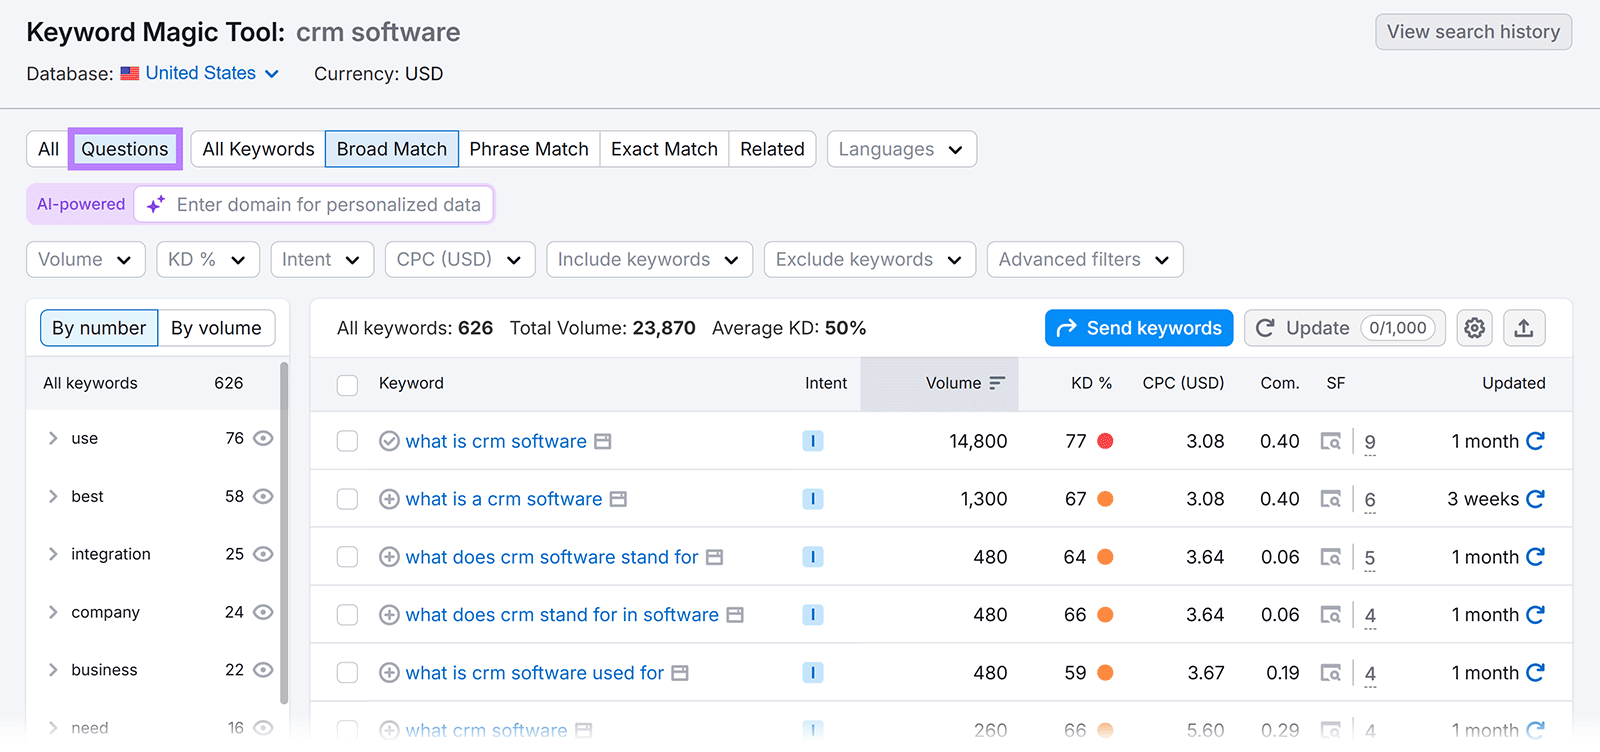Image resolution: width=1600 pixels, height=752 pixels.
Task: Open table settings gear icon
Action: (x=1474, y=328)
